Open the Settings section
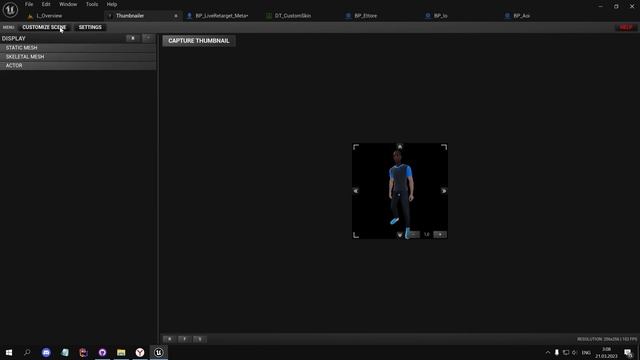The image size is (640, 360). tap(90, 27)
